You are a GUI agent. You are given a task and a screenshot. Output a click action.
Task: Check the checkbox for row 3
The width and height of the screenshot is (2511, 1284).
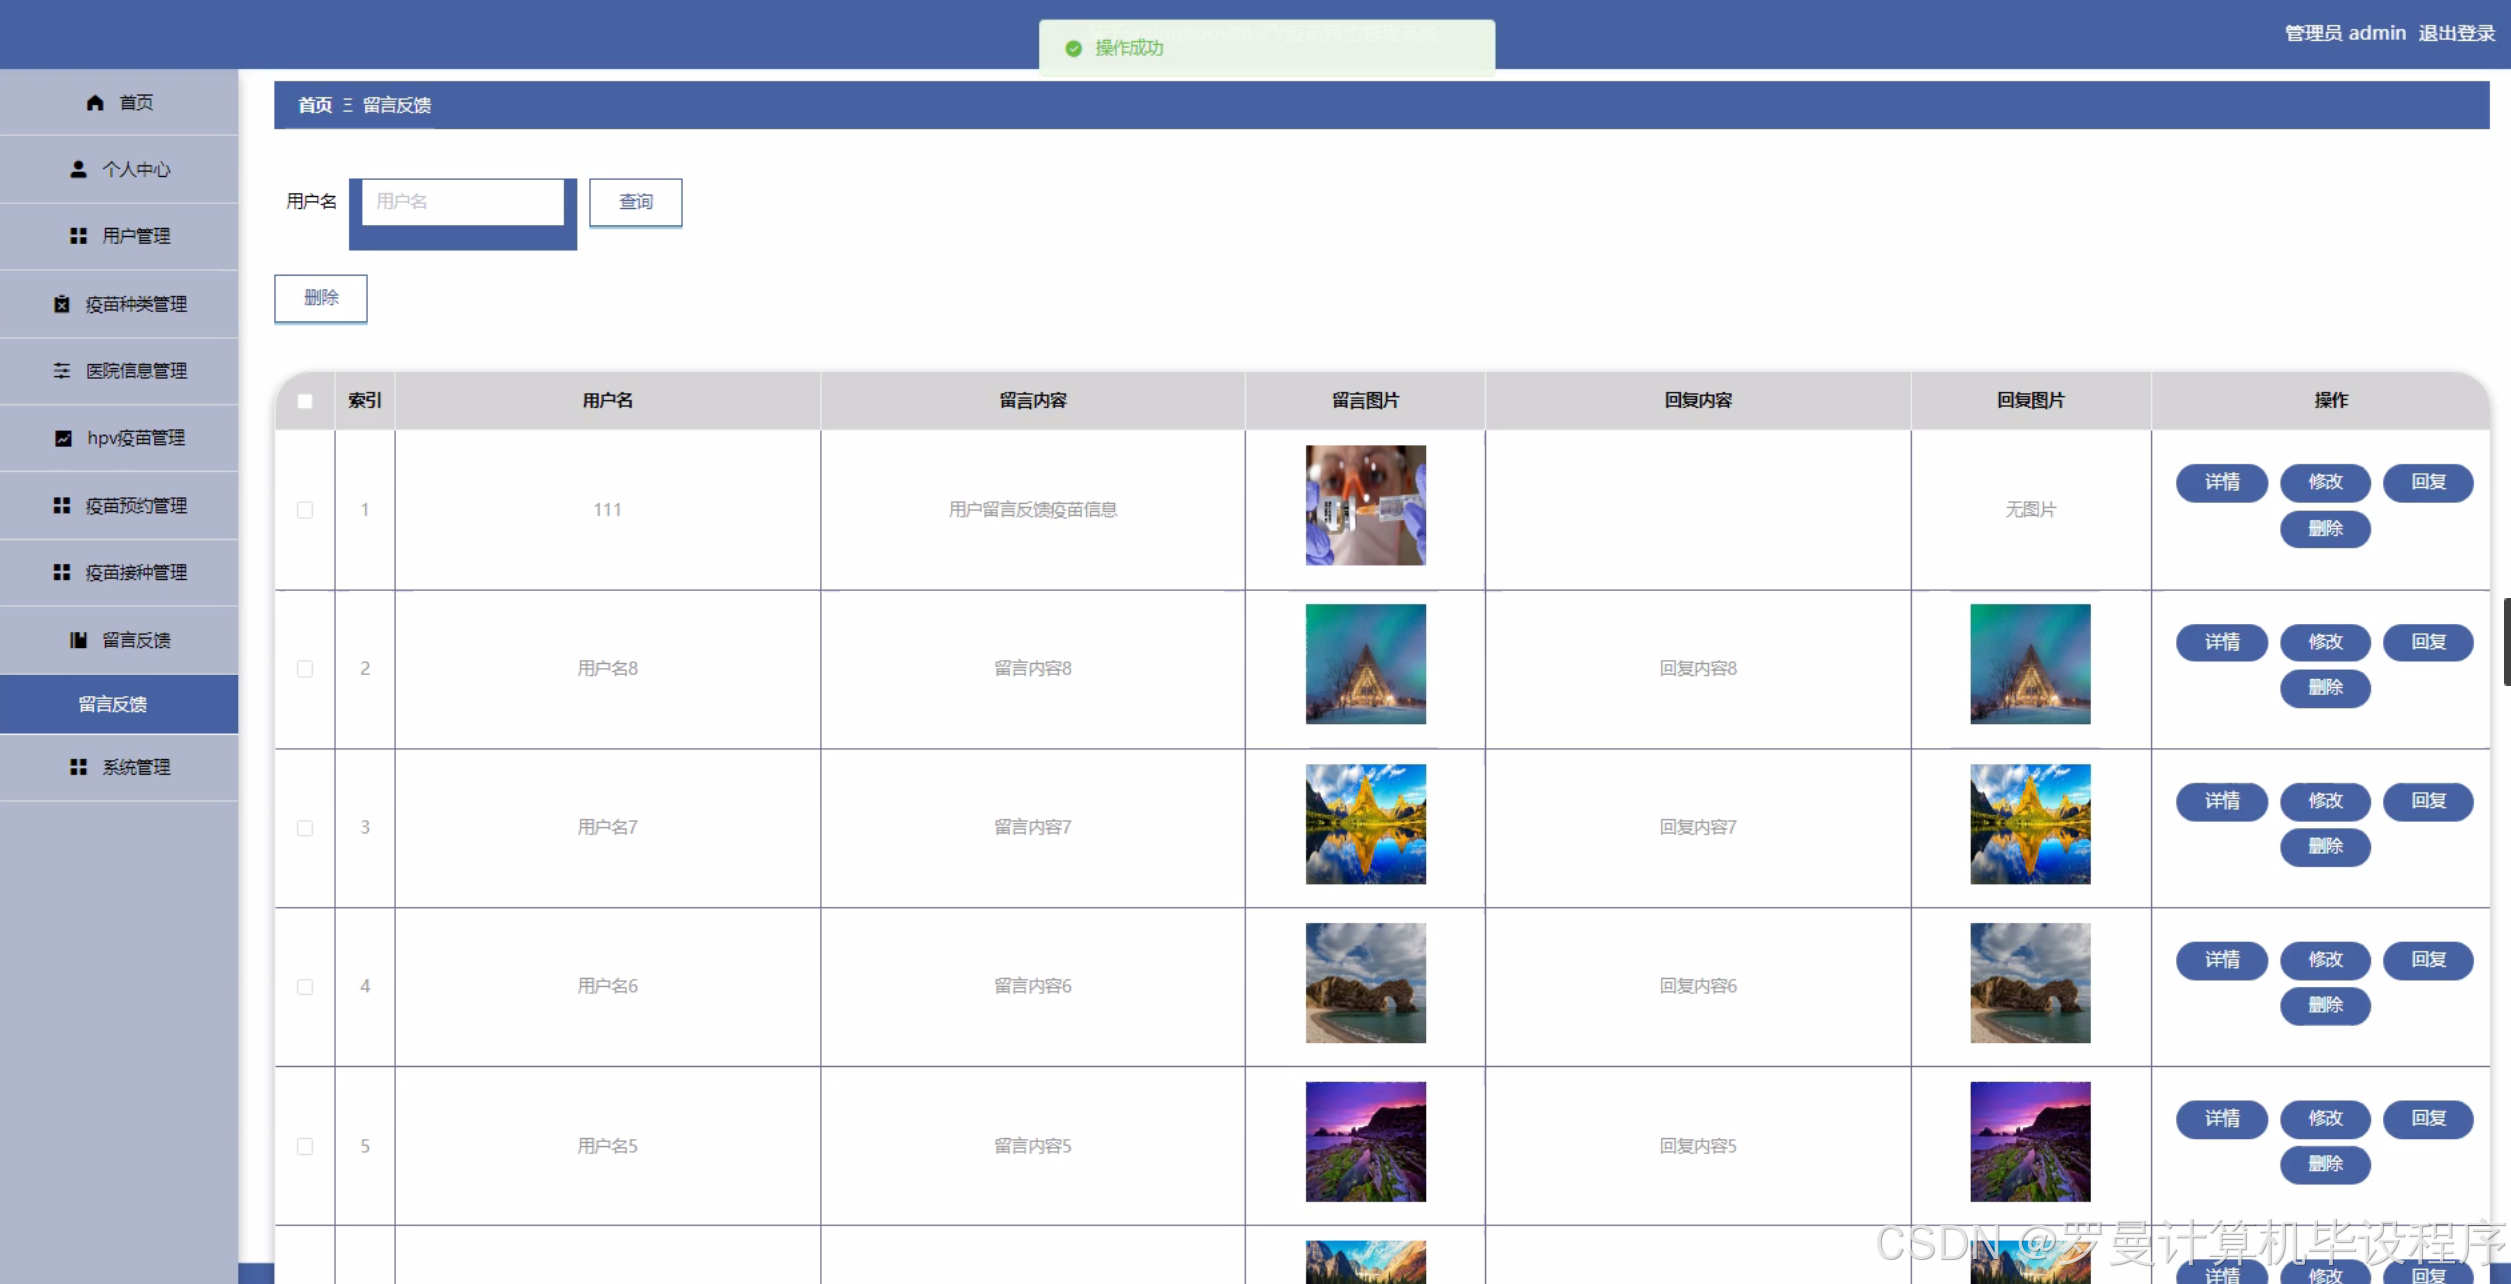pos(305,828)
